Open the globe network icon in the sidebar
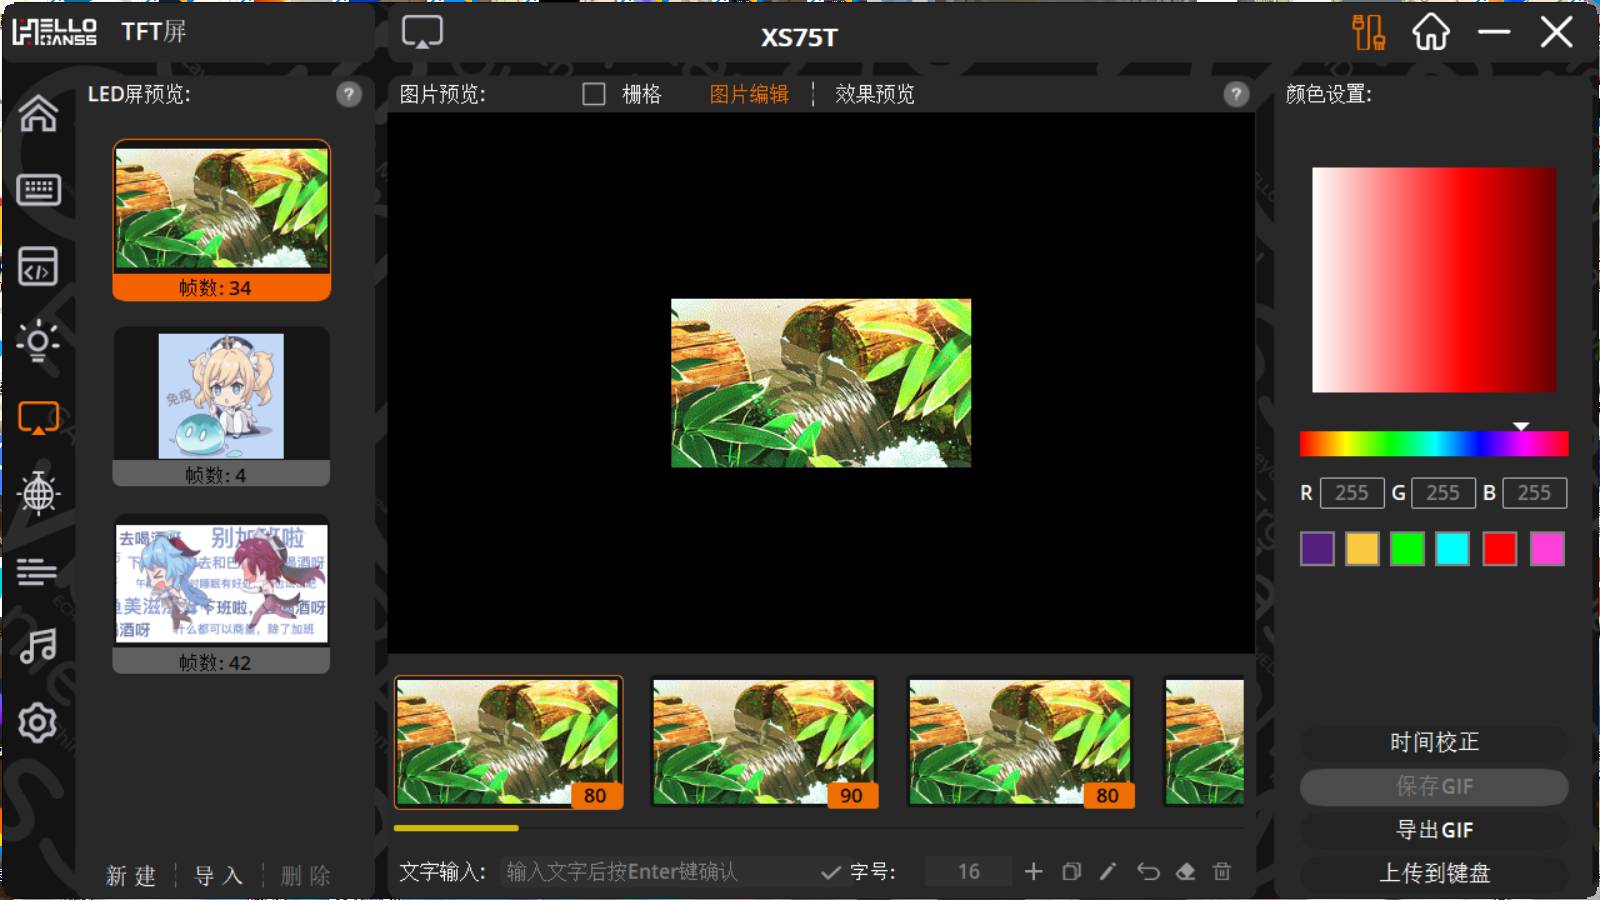 point(38,493)
